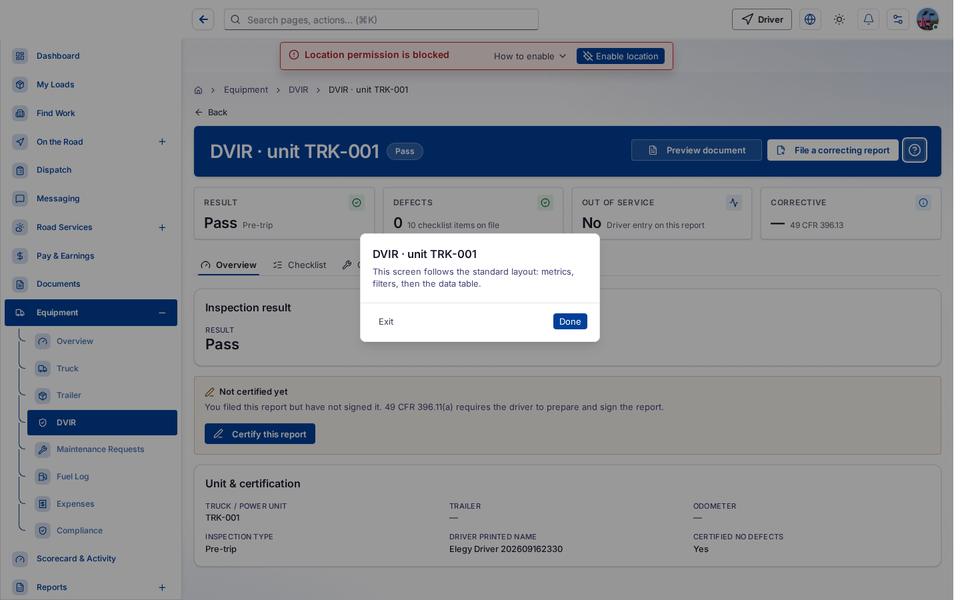This screenshot has width=960, height=600.
Task: Open Dashboard from the sidebar
Action: pos(91,56)
